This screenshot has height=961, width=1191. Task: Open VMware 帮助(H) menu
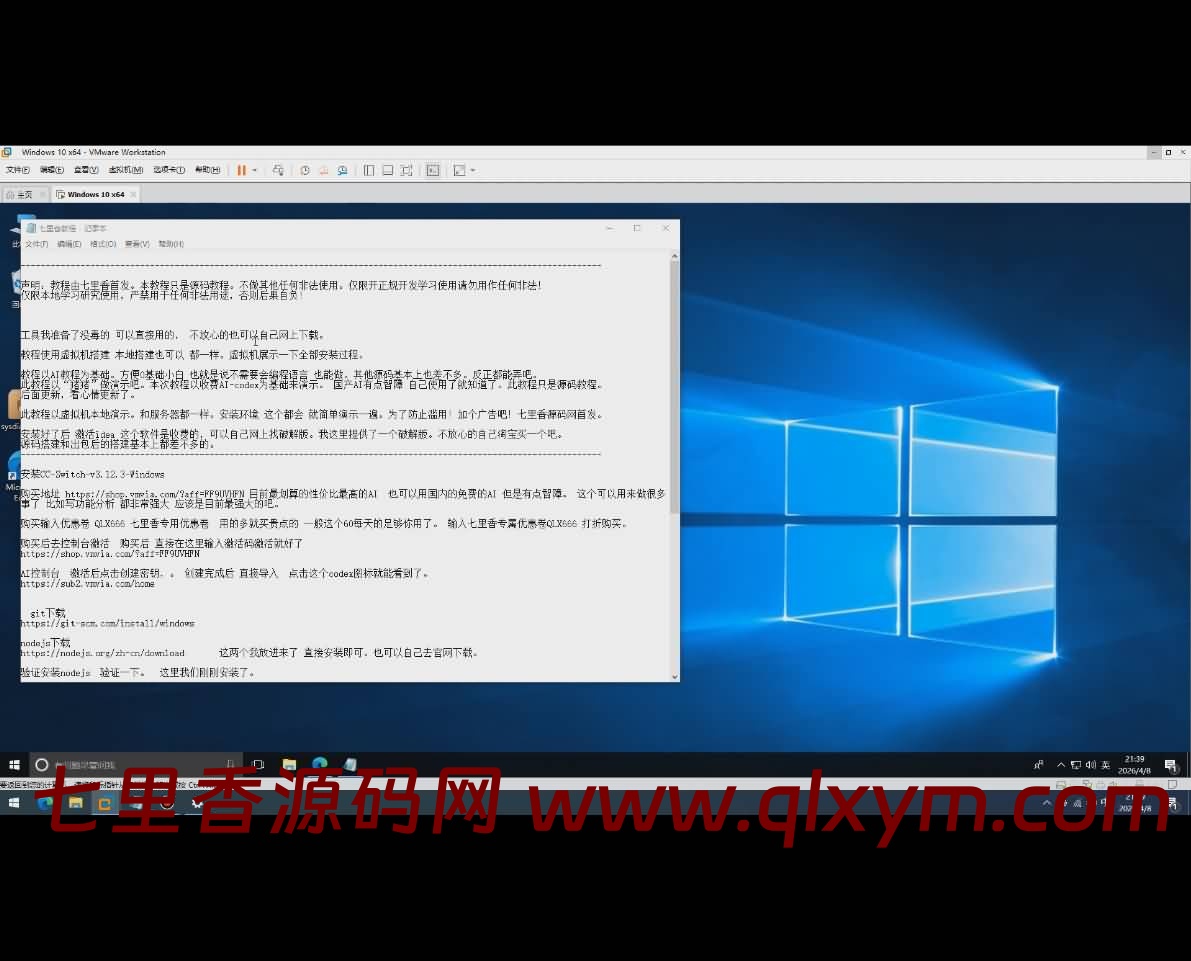[x=207, y=170]
